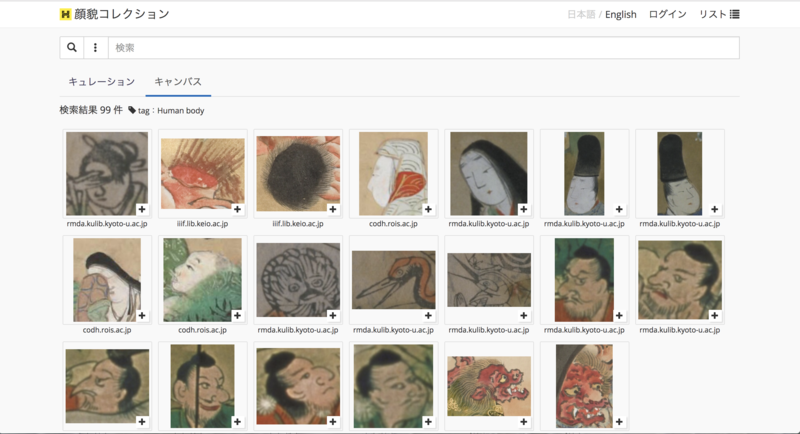Click the yellow H site logo
Image resolution: width=800 pixels, height=434 pixels.
(65, 14)
